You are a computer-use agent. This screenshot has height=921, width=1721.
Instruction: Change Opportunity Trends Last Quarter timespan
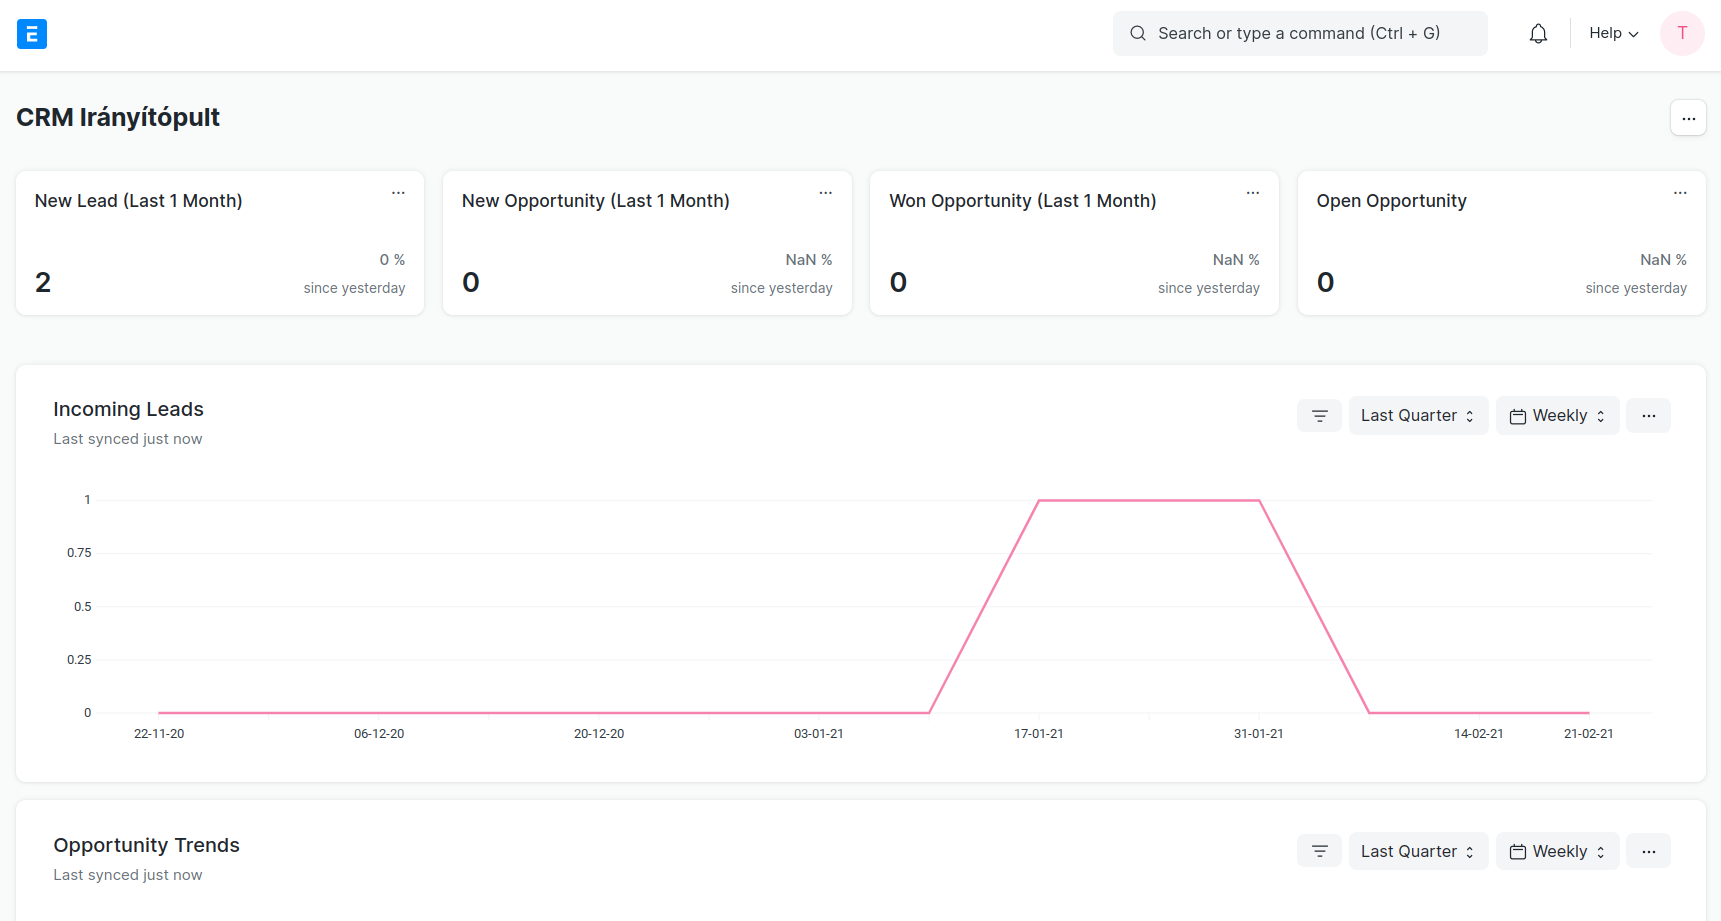coord(1417,852)
